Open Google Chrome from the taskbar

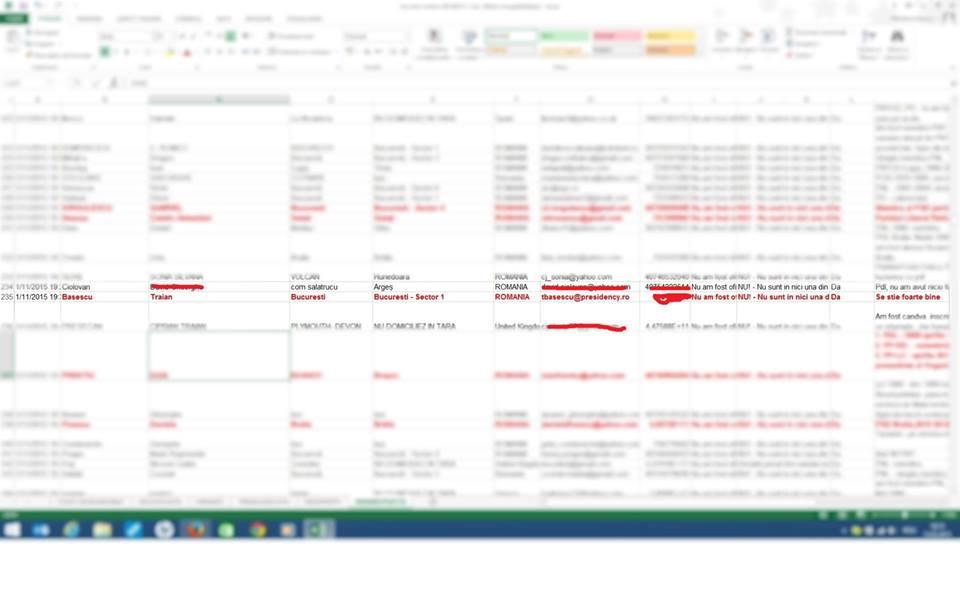click(x=258, y=529)
